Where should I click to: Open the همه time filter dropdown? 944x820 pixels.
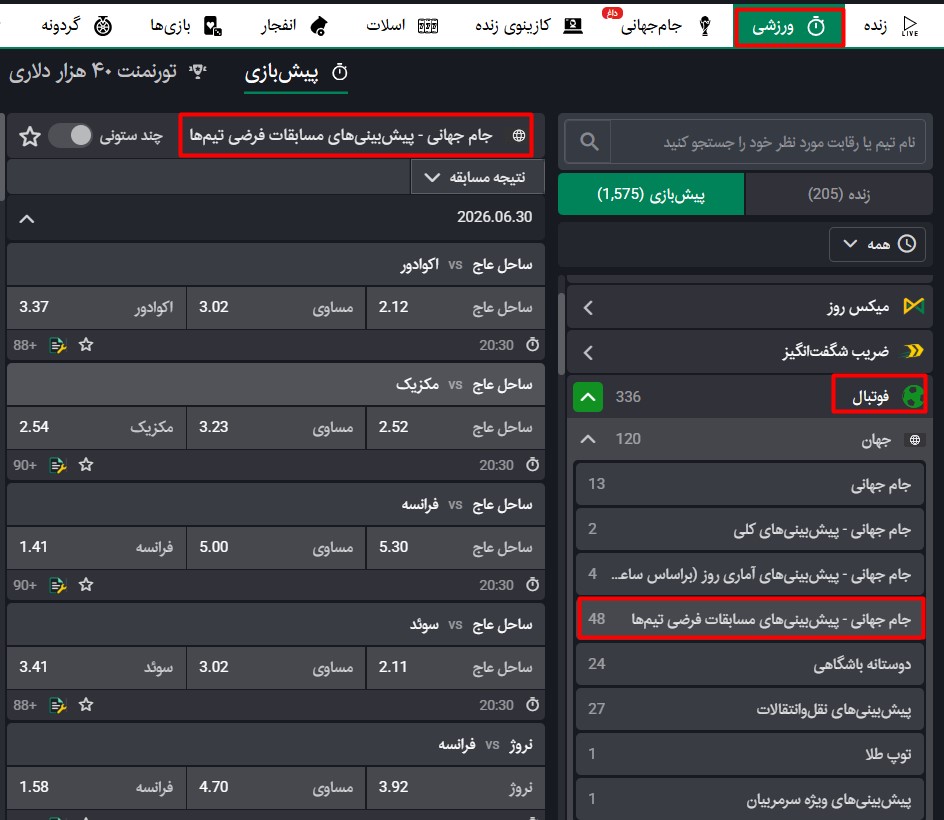pos(878,244)
